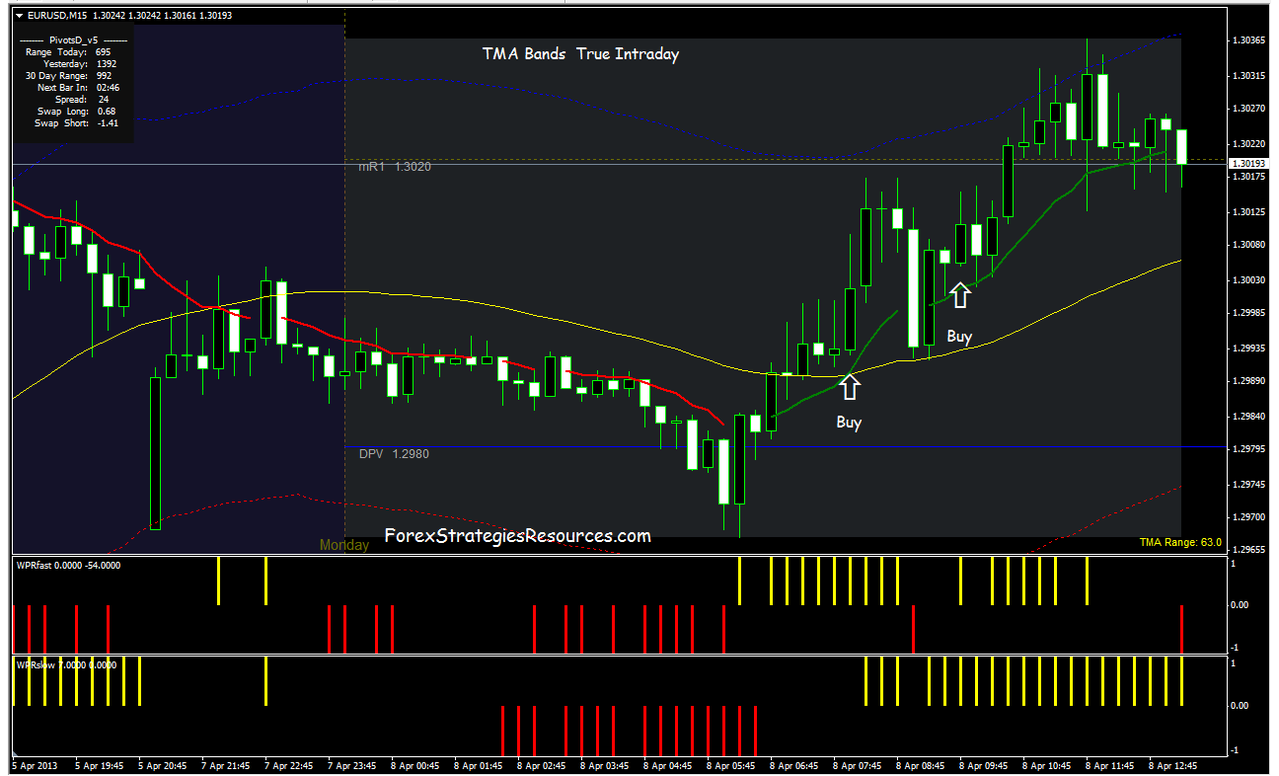
Task: Click the mR1 1.3020 resistance label
Action: [393, 166]
